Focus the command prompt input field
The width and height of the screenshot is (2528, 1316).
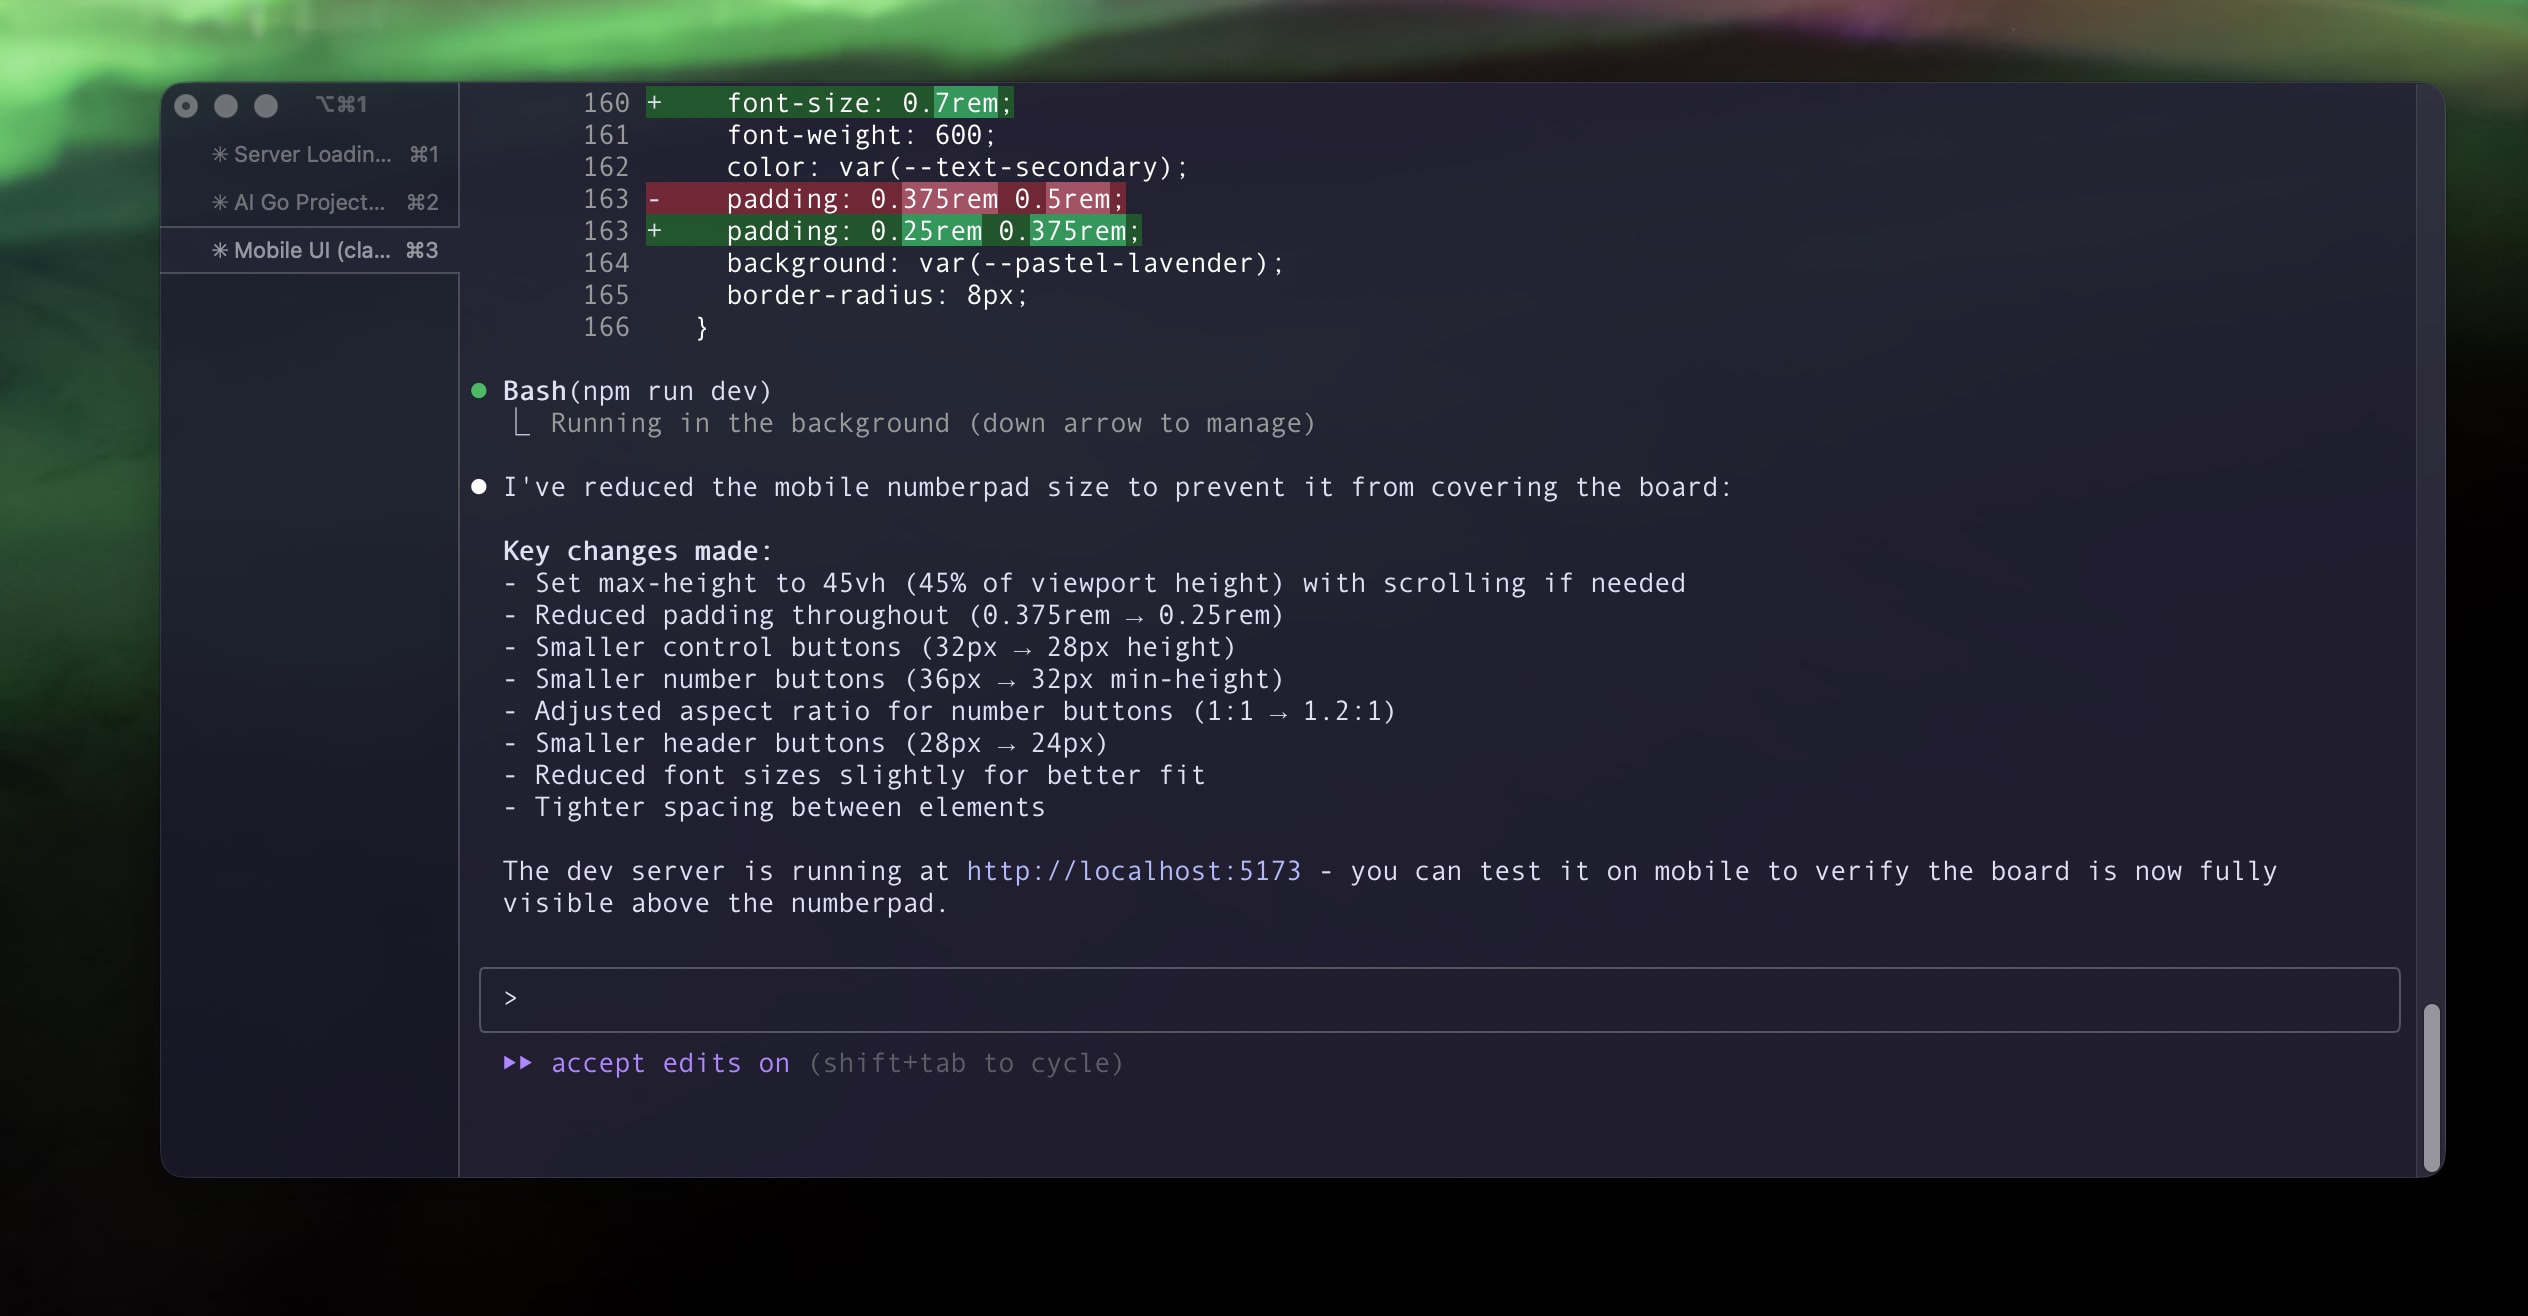pyautogui.click(x=1438, y=999)
